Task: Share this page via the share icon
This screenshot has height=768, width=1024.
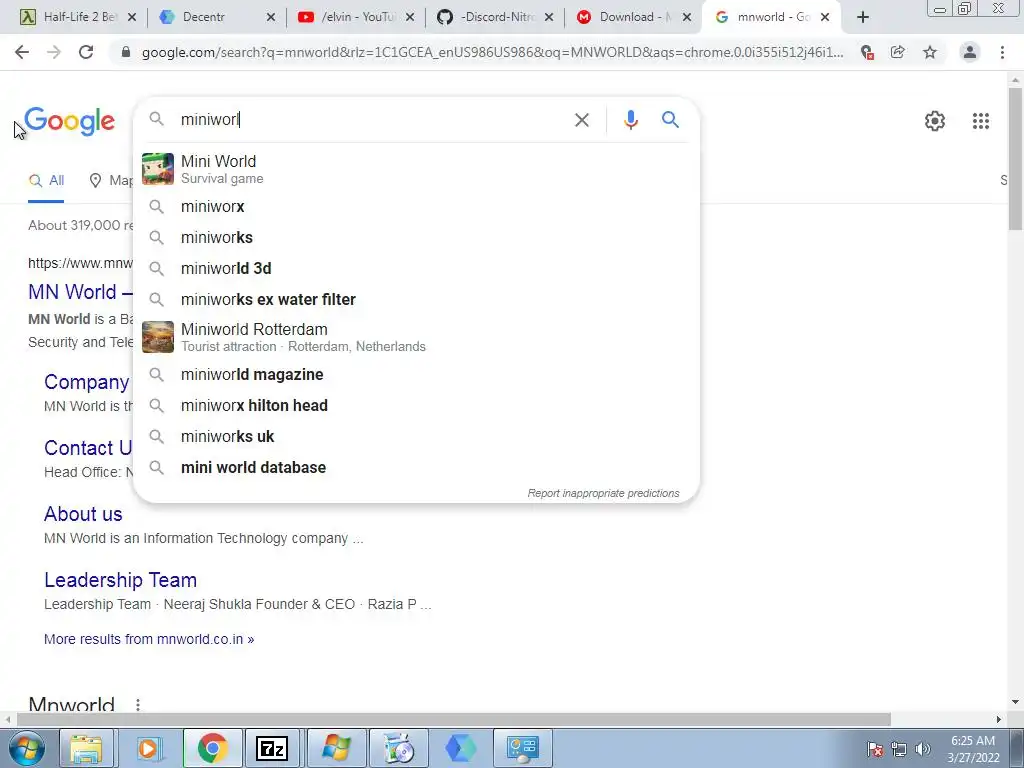Action: pos(898,52)
